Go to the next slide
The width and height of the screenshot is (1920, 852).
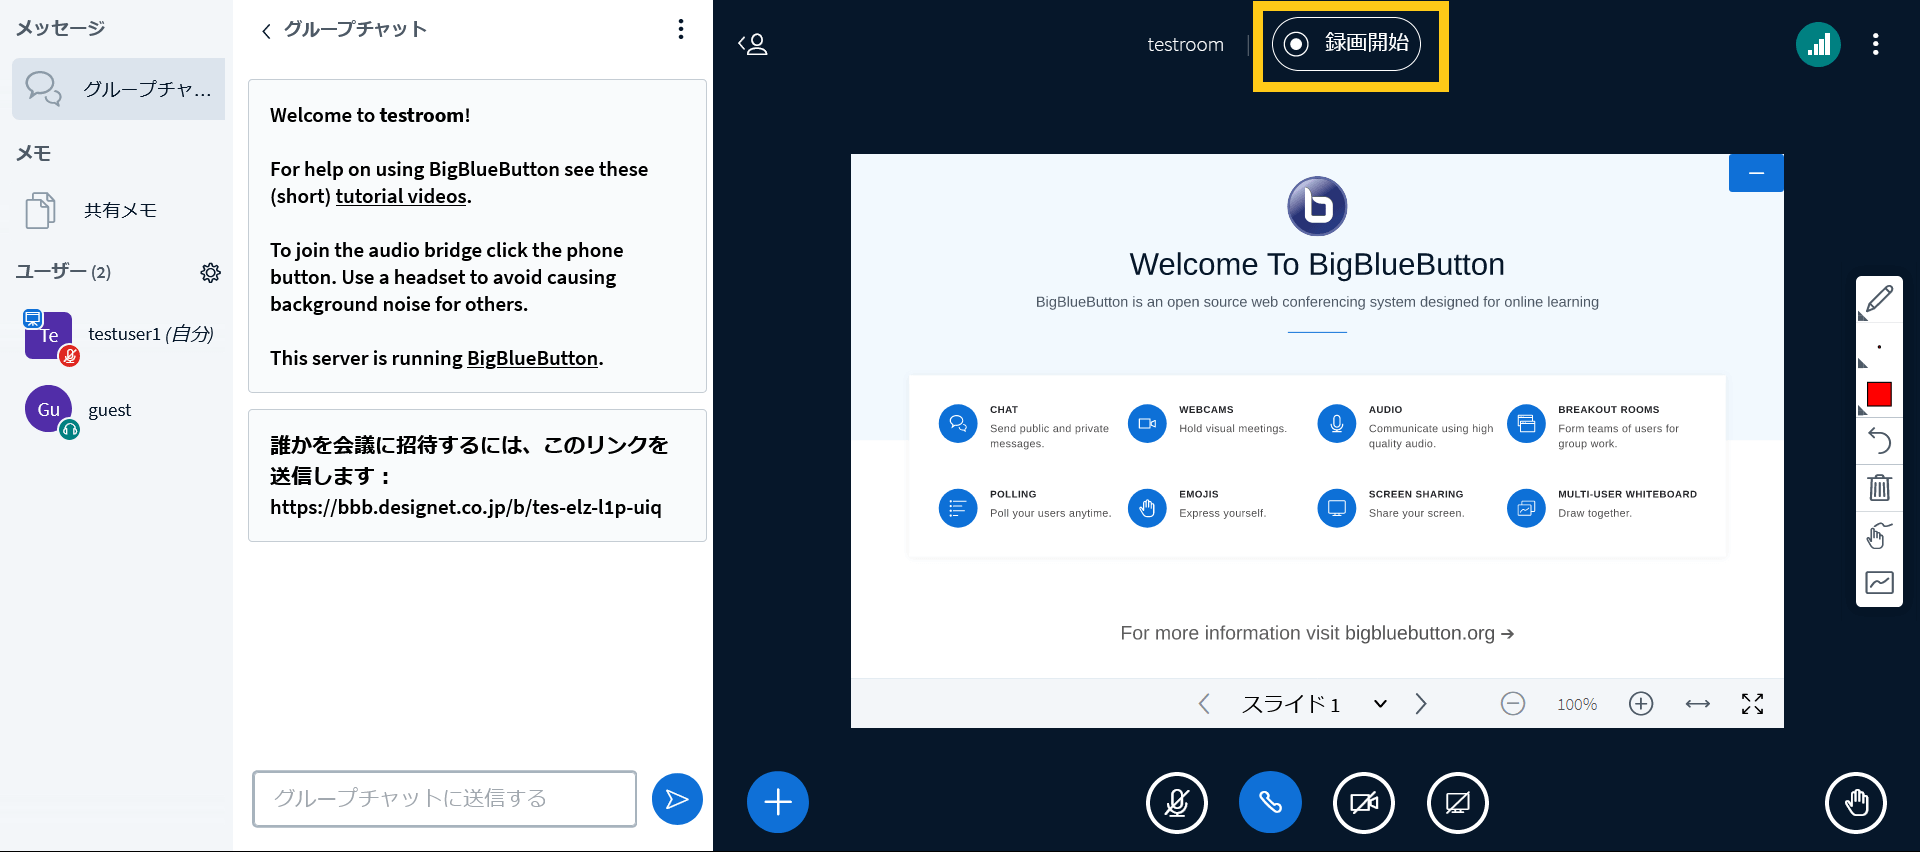click(x=1421, y=704)
